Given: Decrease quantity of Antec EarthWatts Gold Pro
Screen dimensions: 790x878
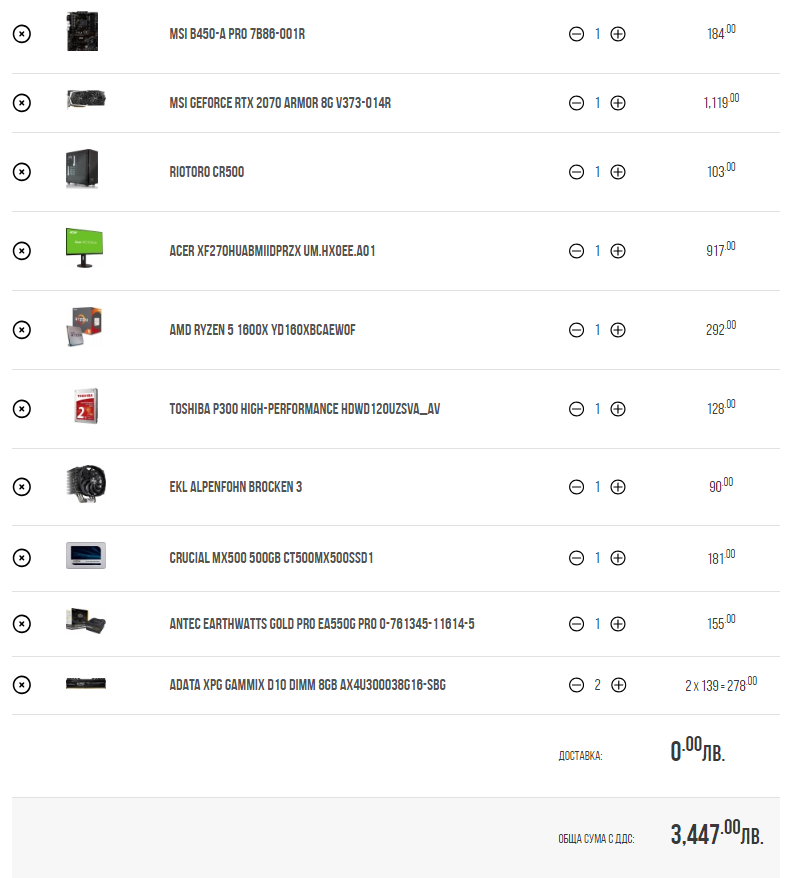Looking at the screenshot, I should (576, 624).
